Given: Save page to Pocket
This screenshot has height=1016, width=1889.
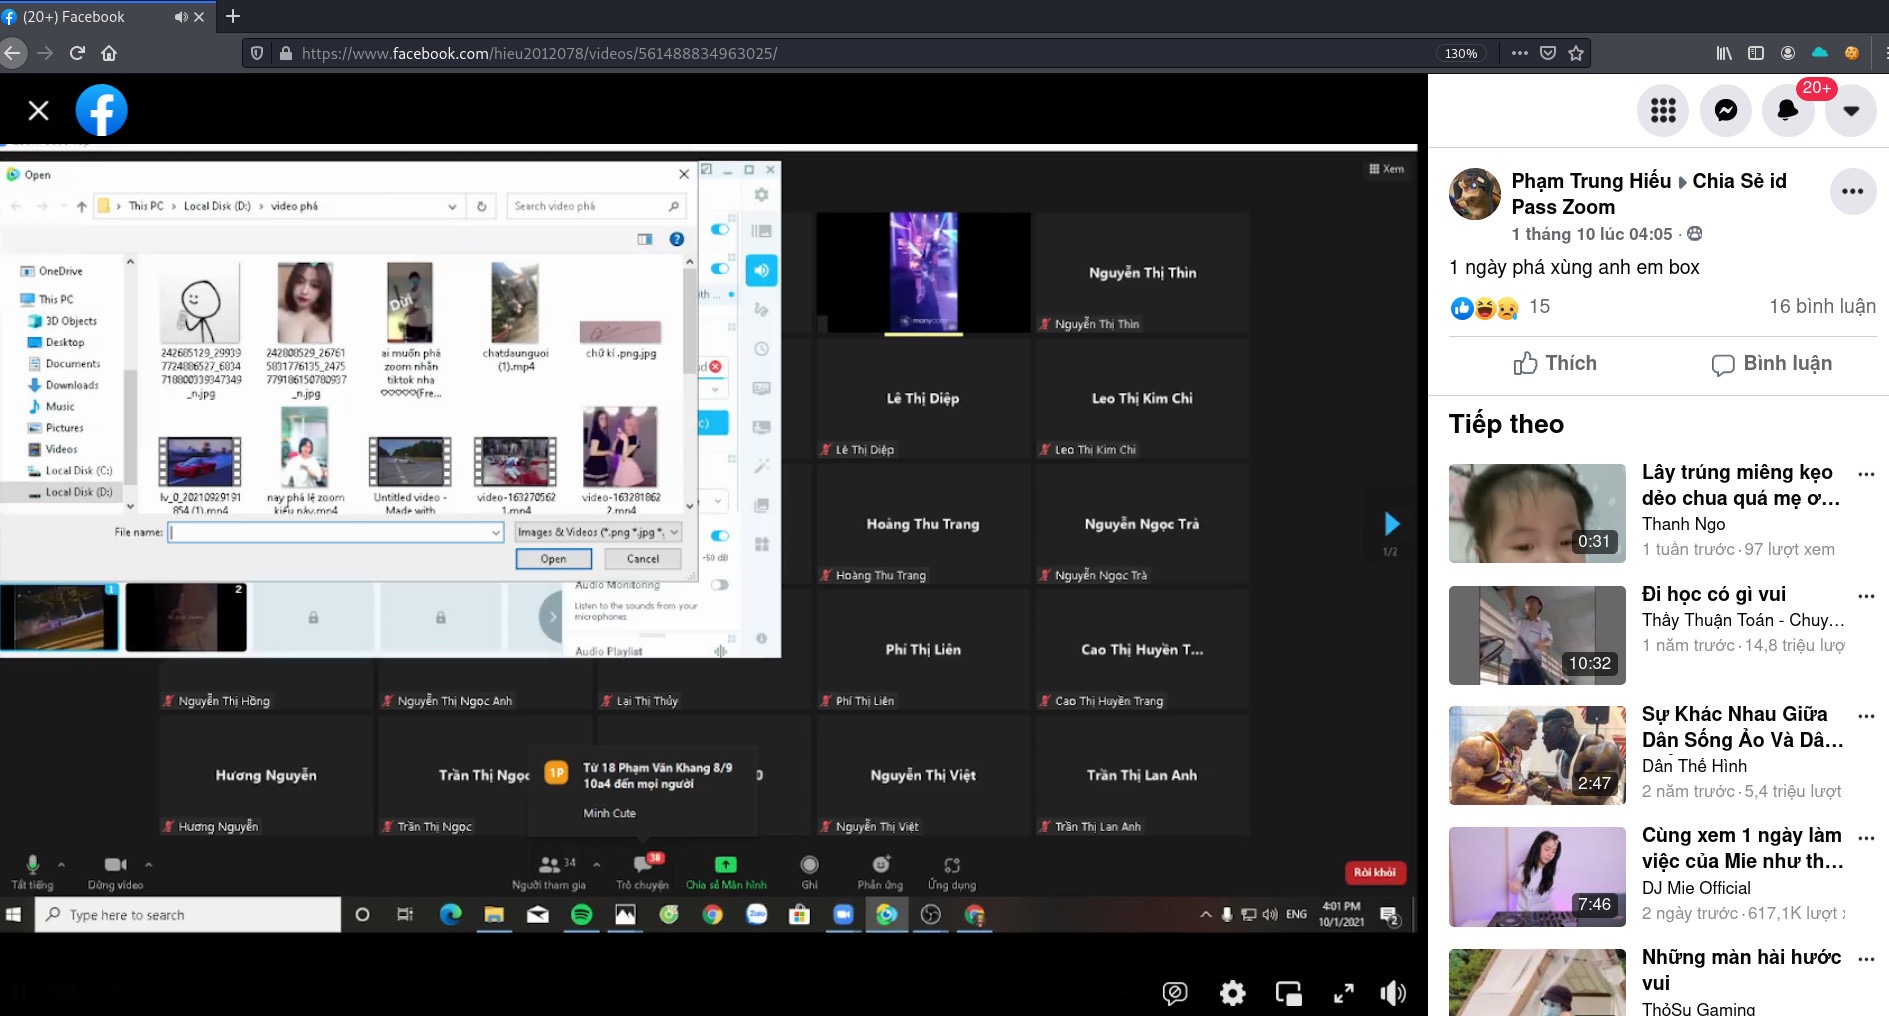Looking at the screenshot, I should click(x=1548, y=53).
